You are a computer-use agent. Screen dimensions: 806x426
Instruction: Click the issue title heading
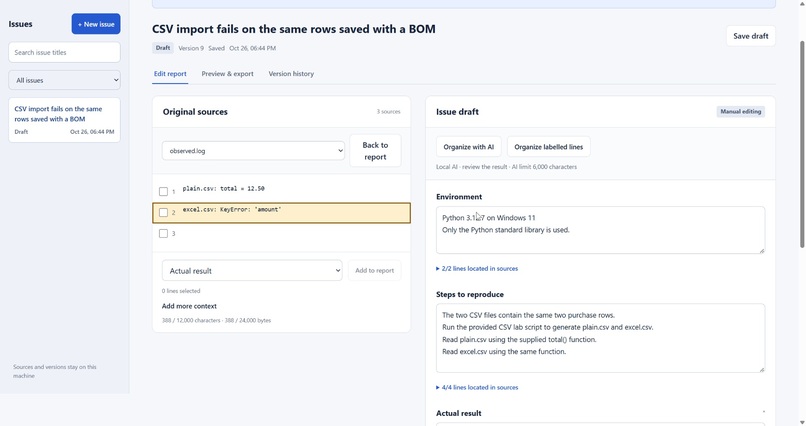coord(294,29)
